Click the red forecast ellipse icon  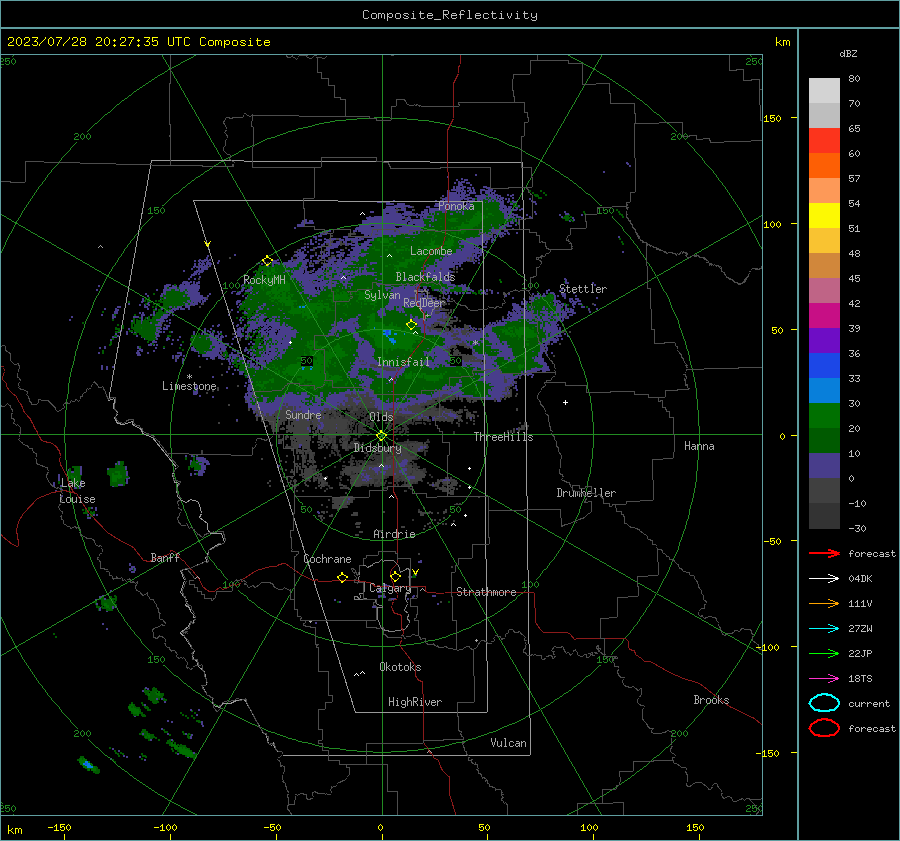click(824, 728)
